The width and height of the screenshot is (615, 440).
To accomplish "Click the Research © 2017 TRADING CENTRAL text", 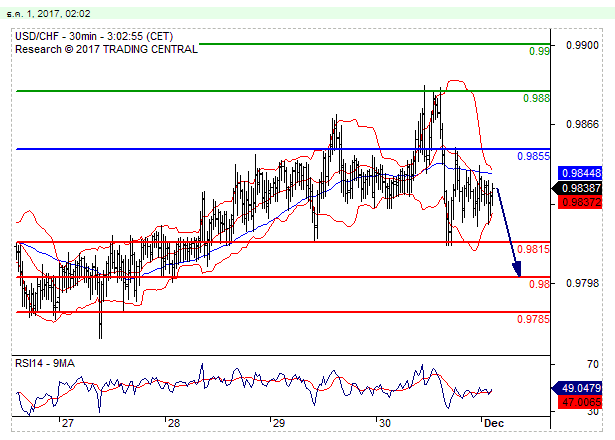I will pos(106,49).
